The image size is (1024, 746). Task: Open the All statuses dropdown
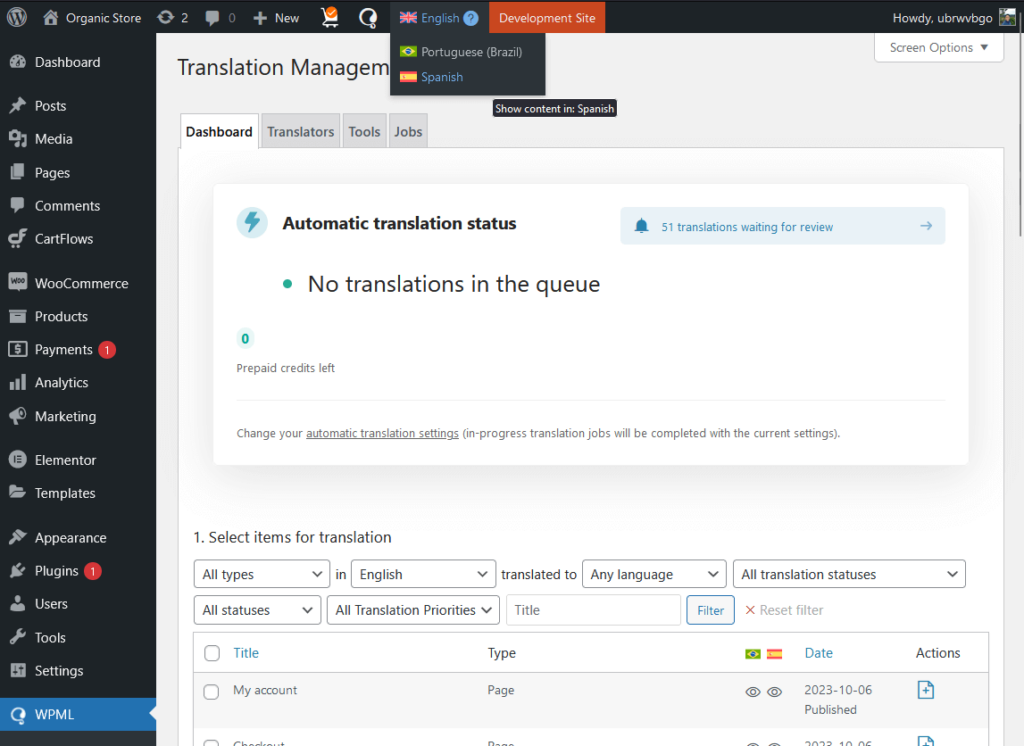point(257,610)
